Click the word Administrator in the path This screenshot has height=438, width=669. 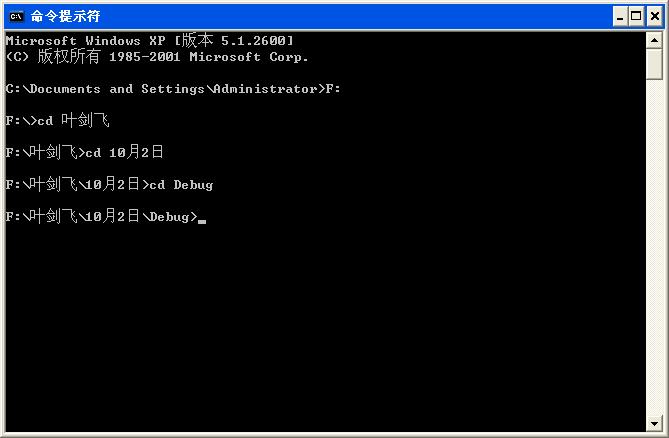click(x=266, y=89)
